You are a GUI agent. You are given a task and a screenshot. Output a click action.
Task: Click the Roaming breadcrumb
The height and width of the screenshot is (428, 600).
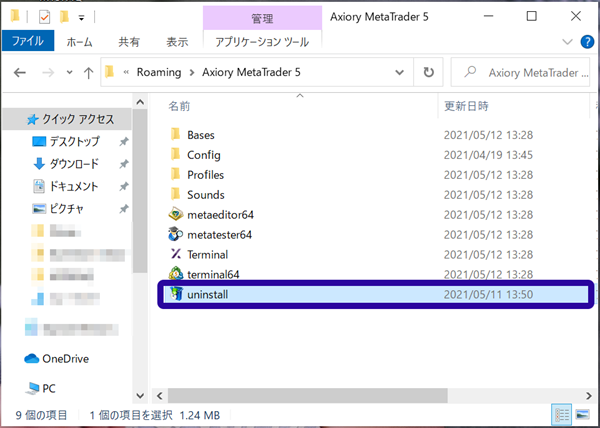click(x=159, y=72)
